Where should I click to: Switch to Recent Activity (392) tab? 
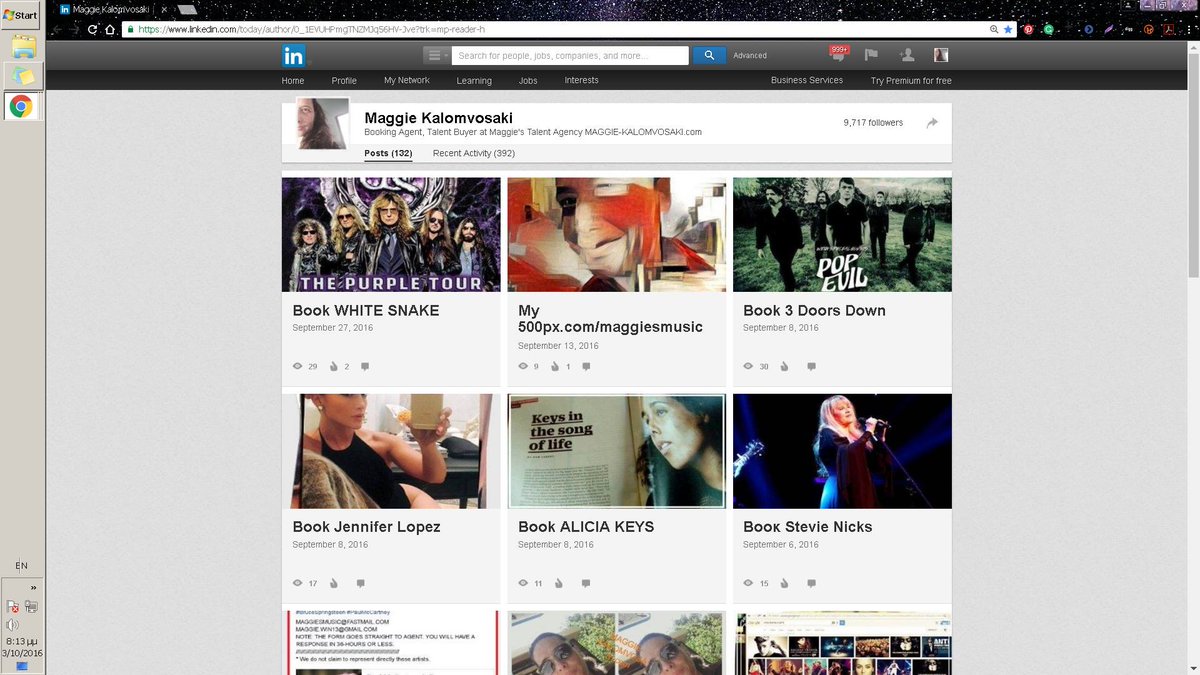[x=474, y=153]
